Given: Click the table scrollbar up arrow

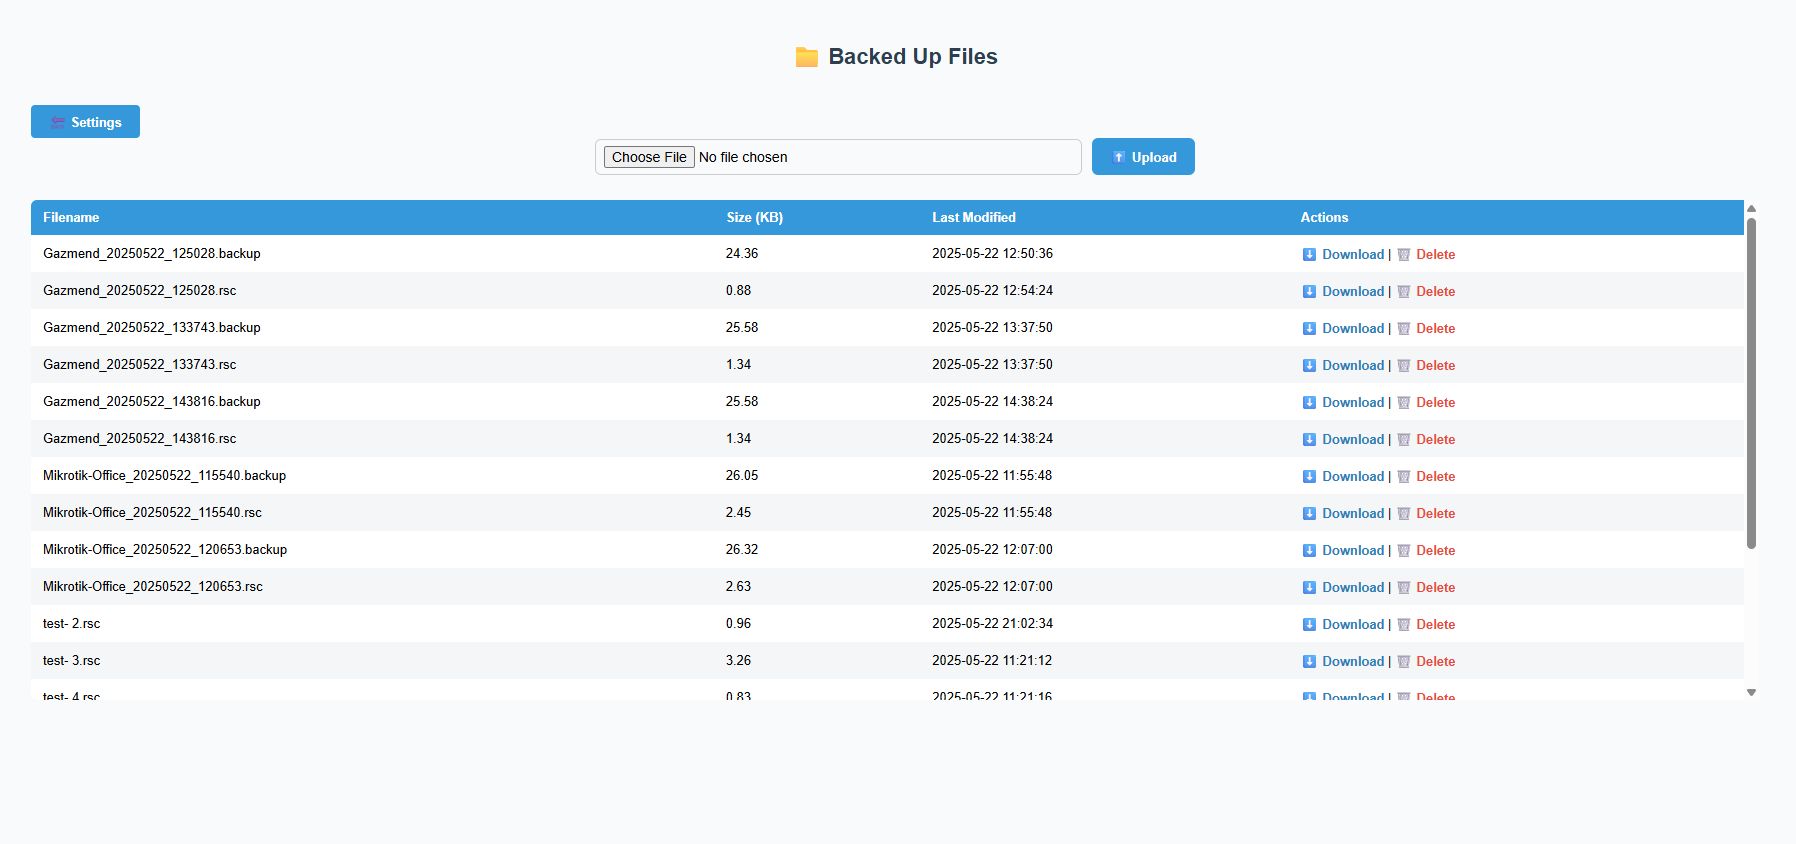Looking at the screenshot, I should [x=1751, y=208].
